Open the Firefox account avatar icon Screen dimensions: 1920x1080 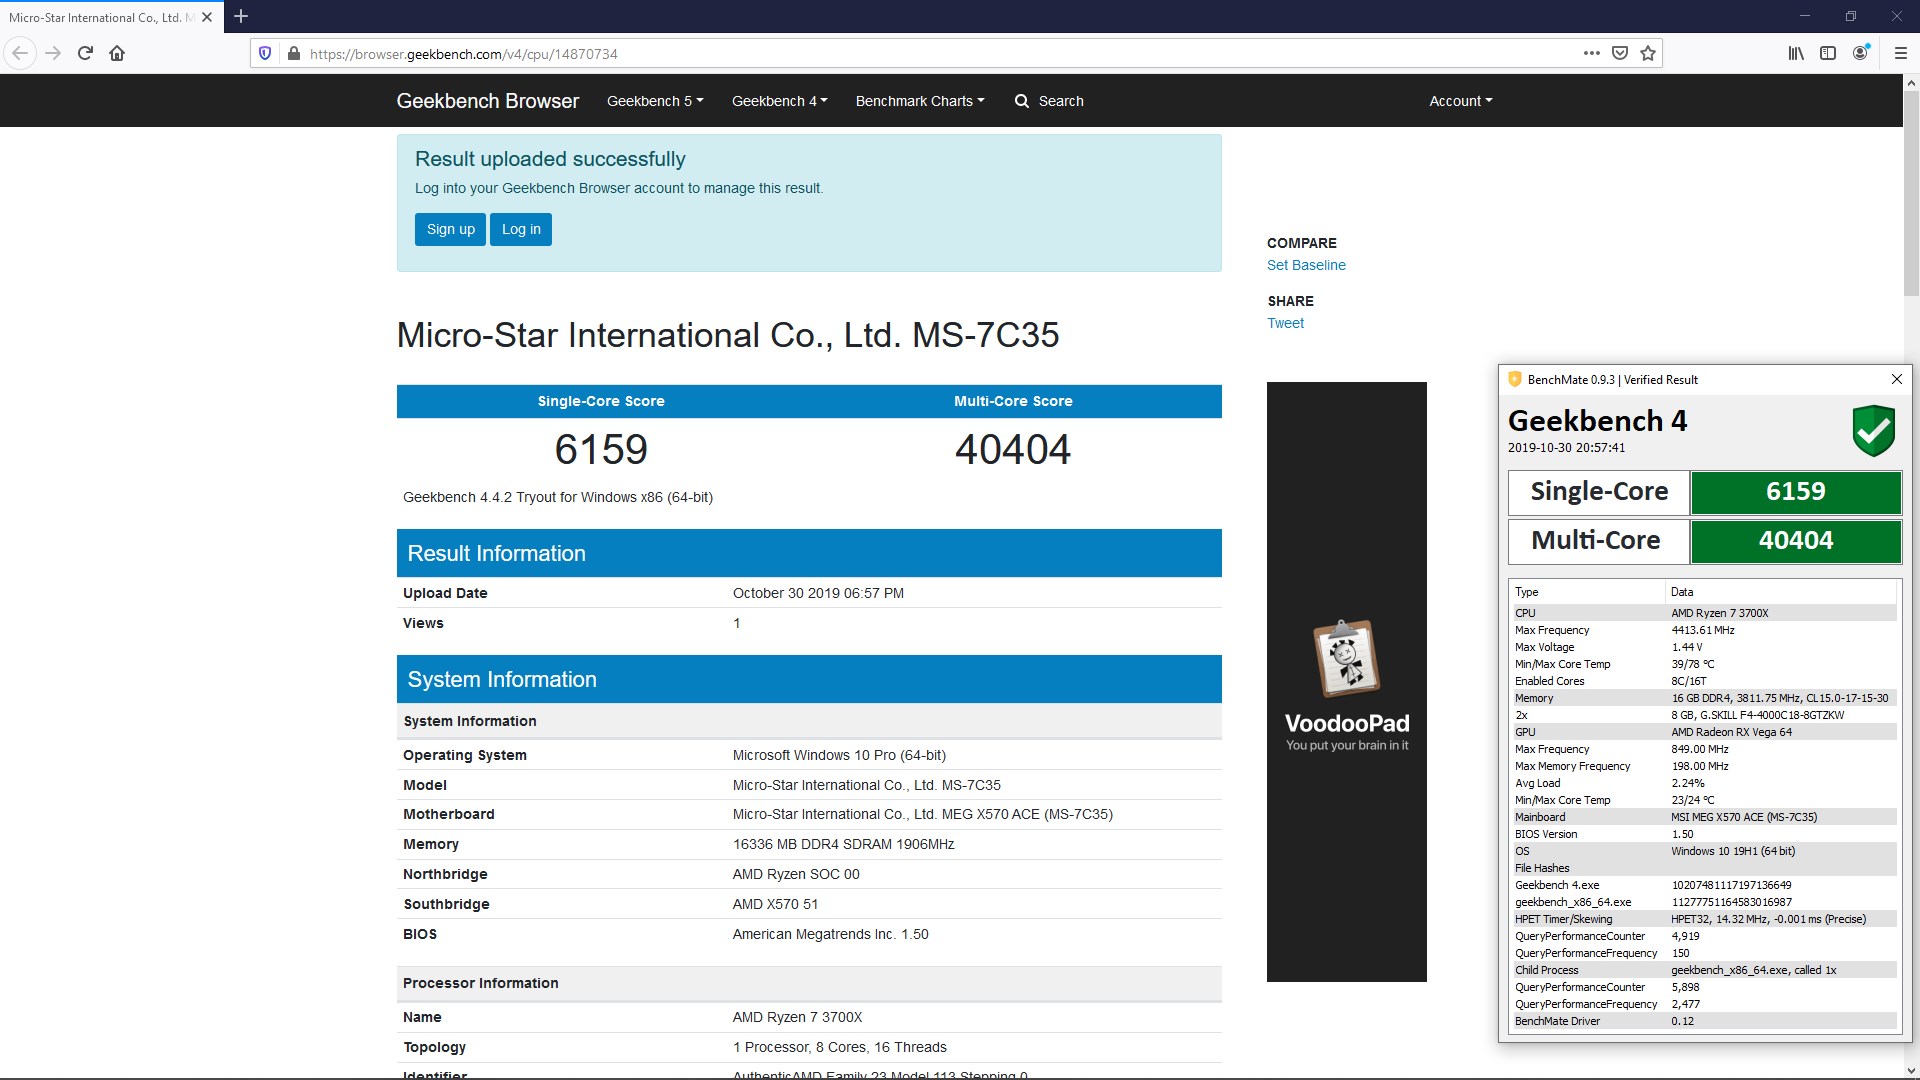coord(1860,53)
